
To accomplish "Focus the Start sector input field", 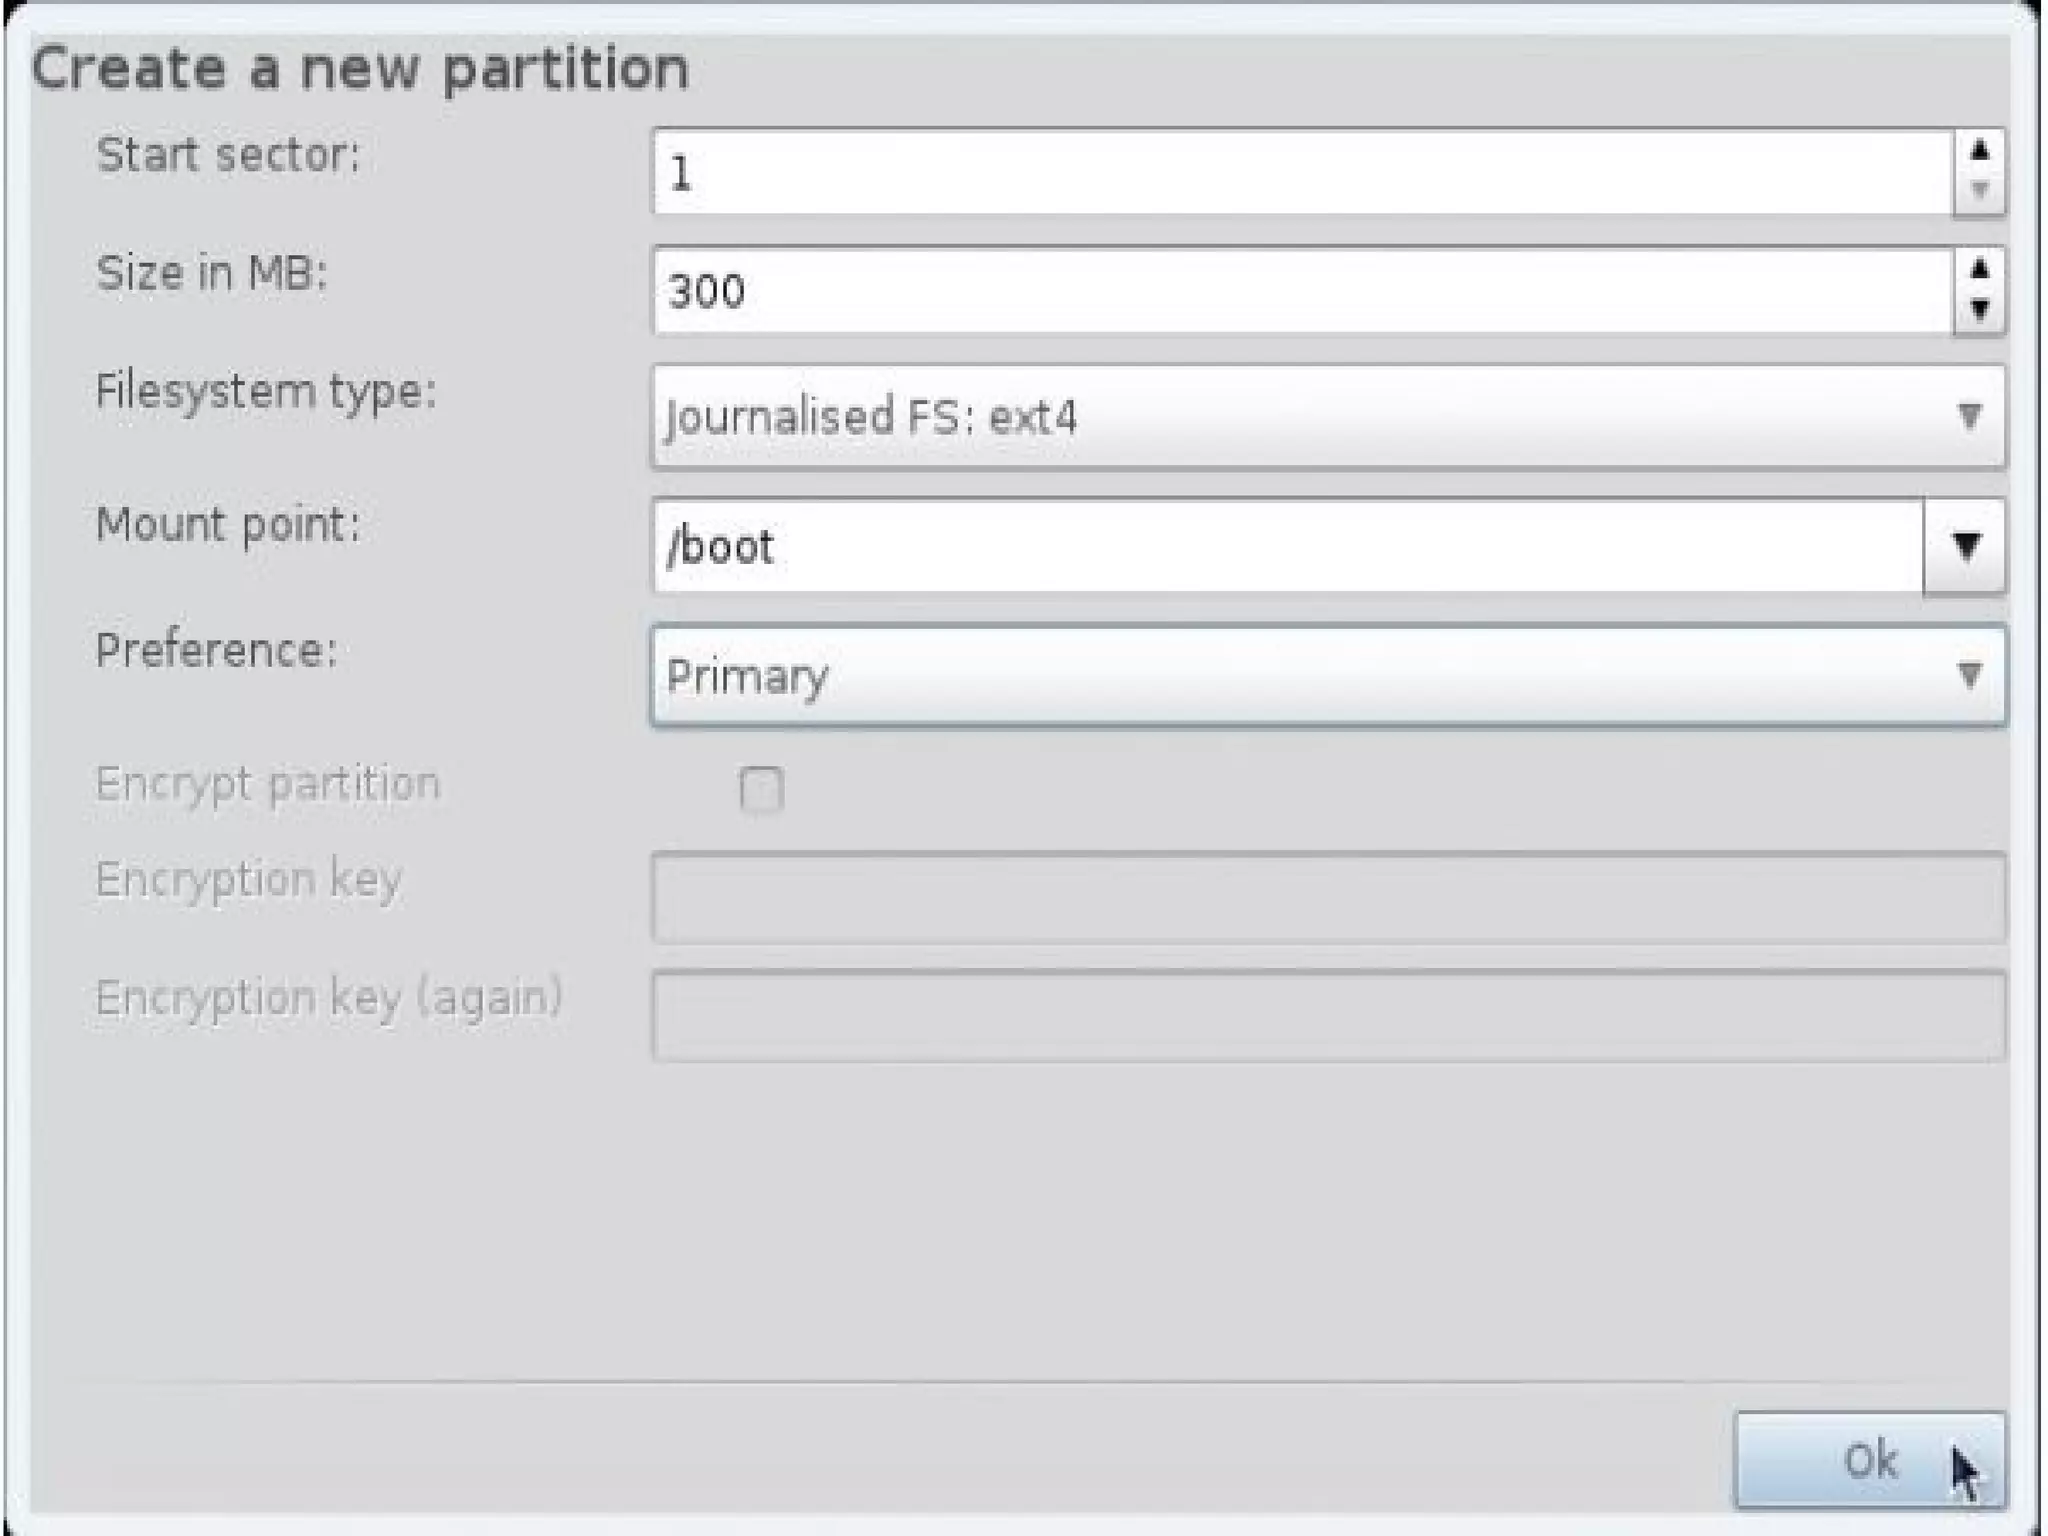I will (x=1300, y=172).
